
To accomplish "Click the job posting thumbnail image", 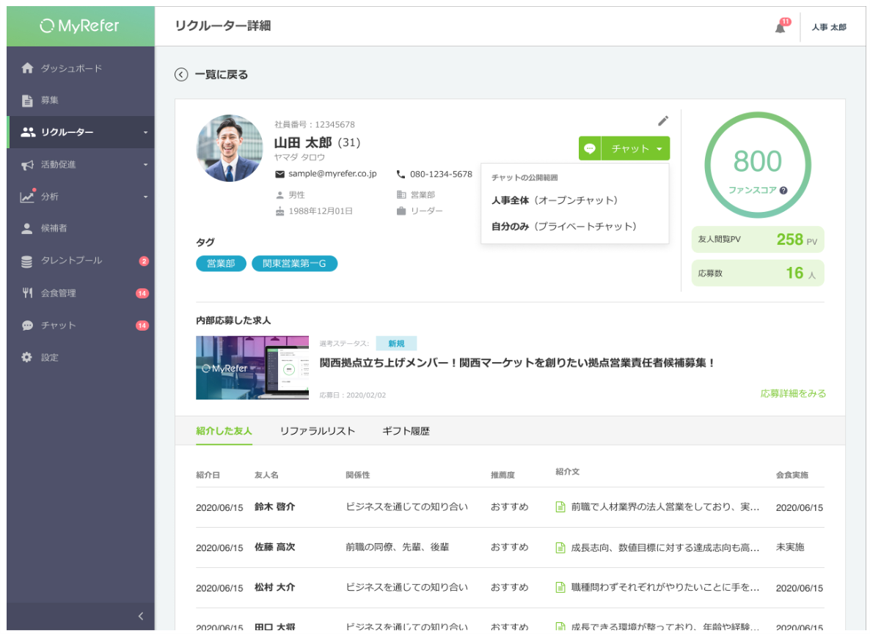I will tap(252, 368).
